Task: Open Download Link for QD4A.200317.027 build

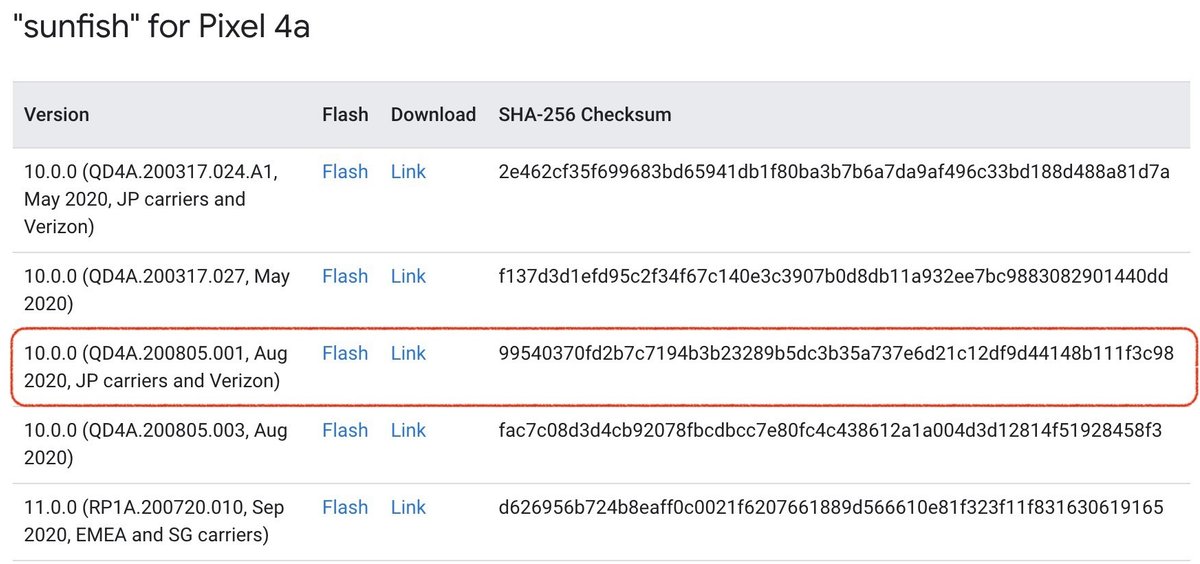Action: point(408,276)
